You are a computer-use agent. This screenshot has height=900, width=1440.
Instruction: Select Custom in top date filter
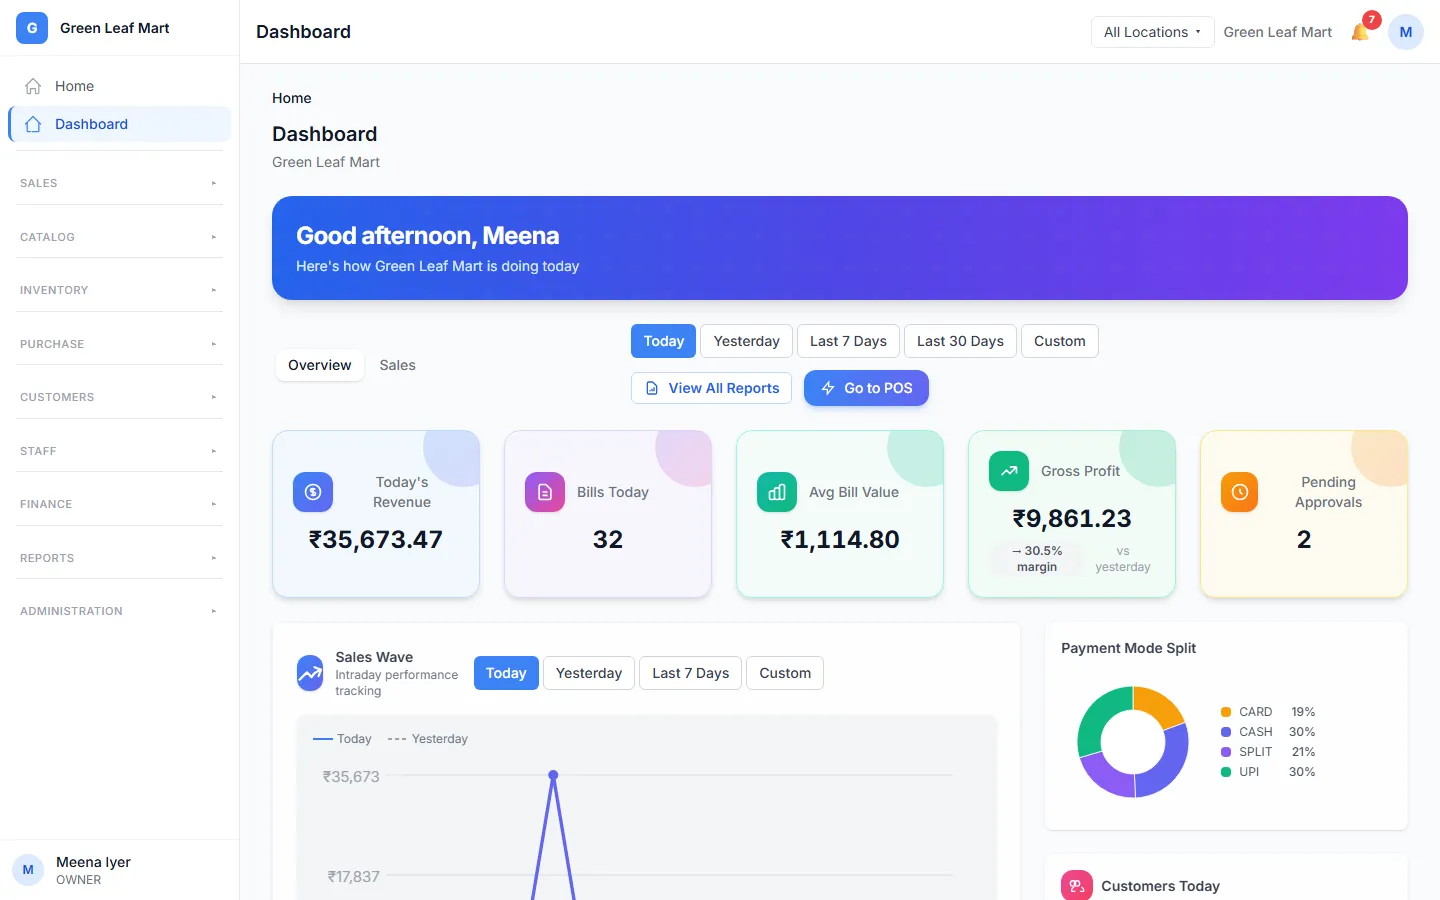tap(1060, 341)
